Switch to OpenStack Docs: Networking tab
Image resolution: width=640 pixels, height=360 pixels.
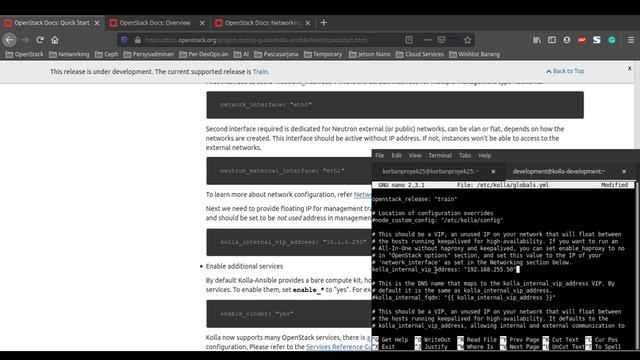tap(263, 23)
